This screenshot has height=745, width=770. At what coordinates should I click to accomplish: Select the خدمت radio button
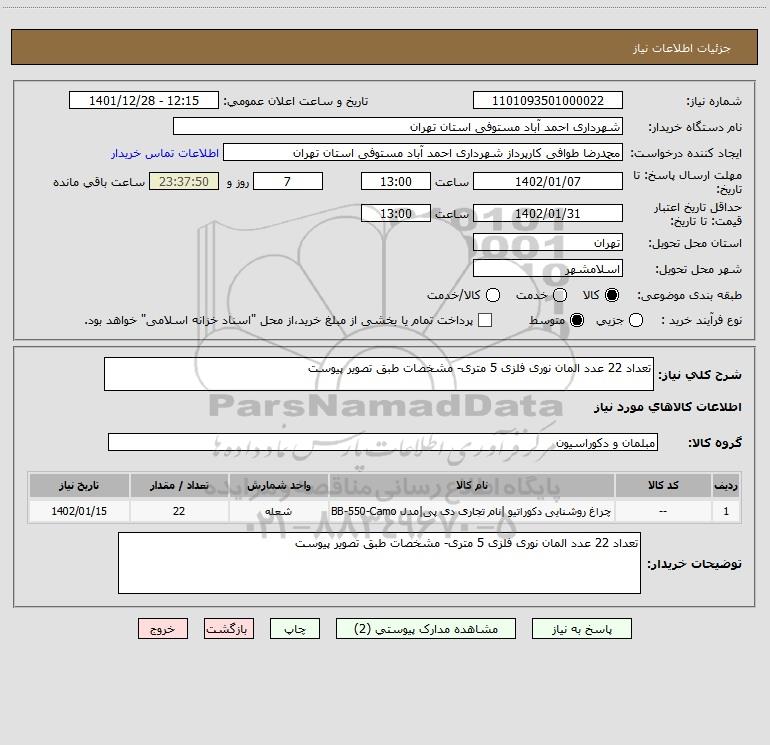[560, 295]
